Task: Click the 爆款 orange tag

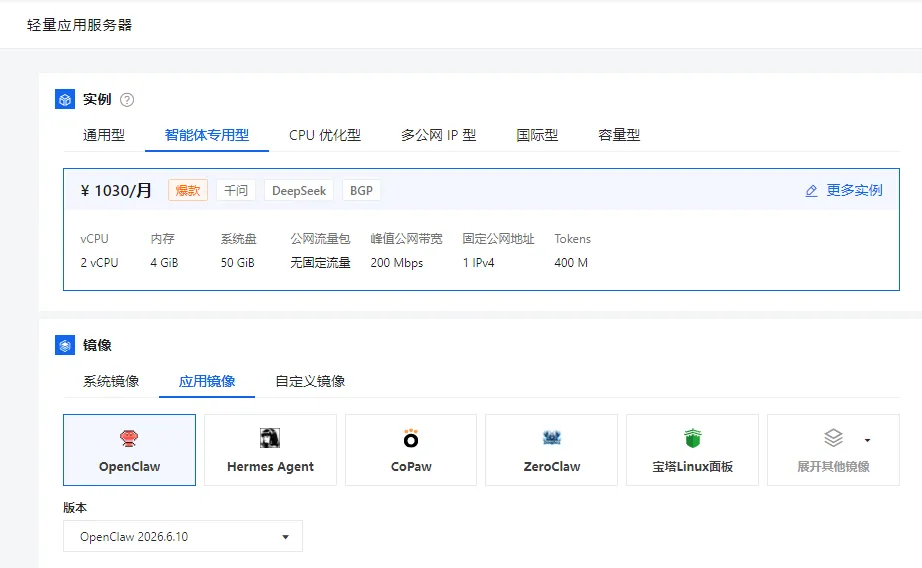Action: [x=188, y=191]
